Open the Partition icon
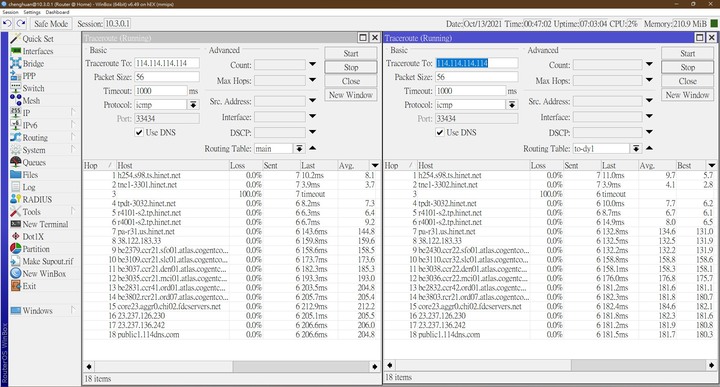This screenshot has height=387, width=720. point(16,249)
